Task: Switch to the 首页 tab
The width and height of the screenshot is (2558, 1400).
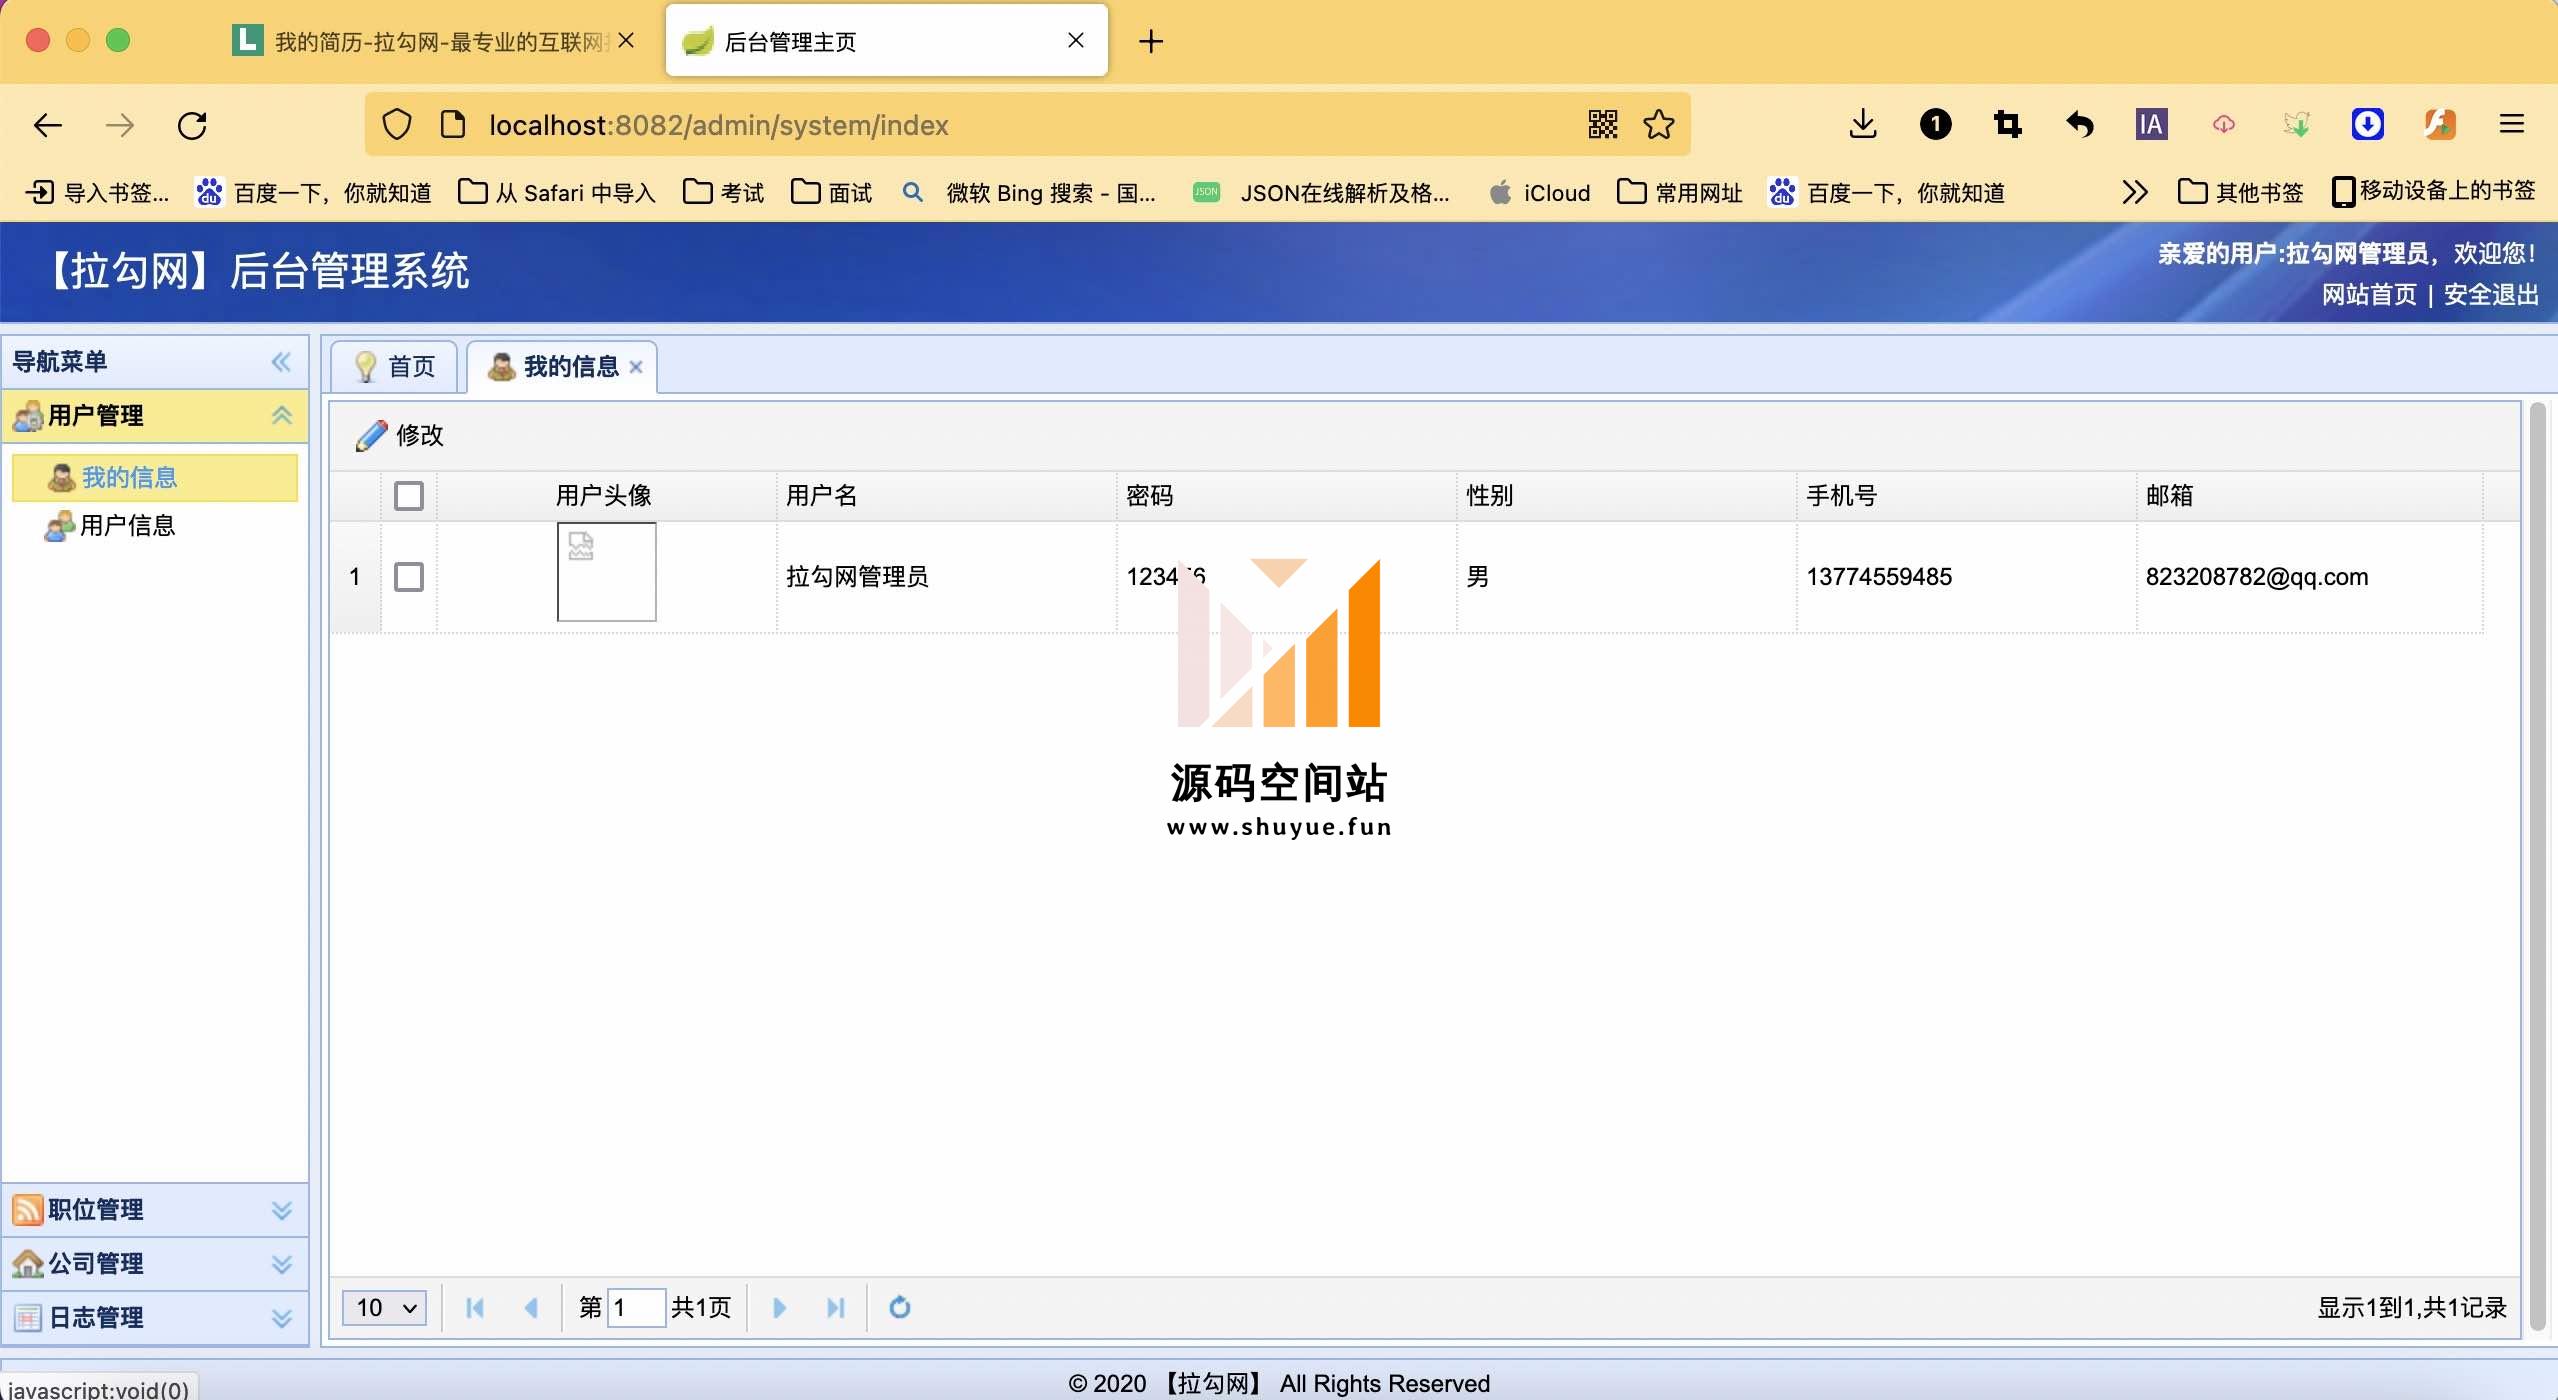Action: 395,367
